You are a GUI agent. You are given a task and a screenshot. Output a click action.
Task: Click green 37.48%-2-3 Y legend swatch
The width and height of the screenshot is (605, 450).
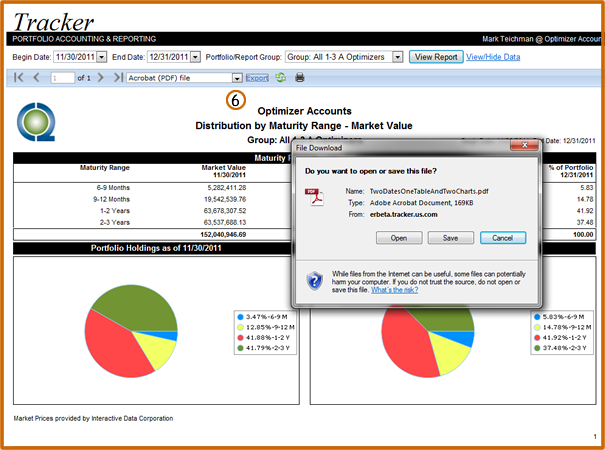coord(537,348)
